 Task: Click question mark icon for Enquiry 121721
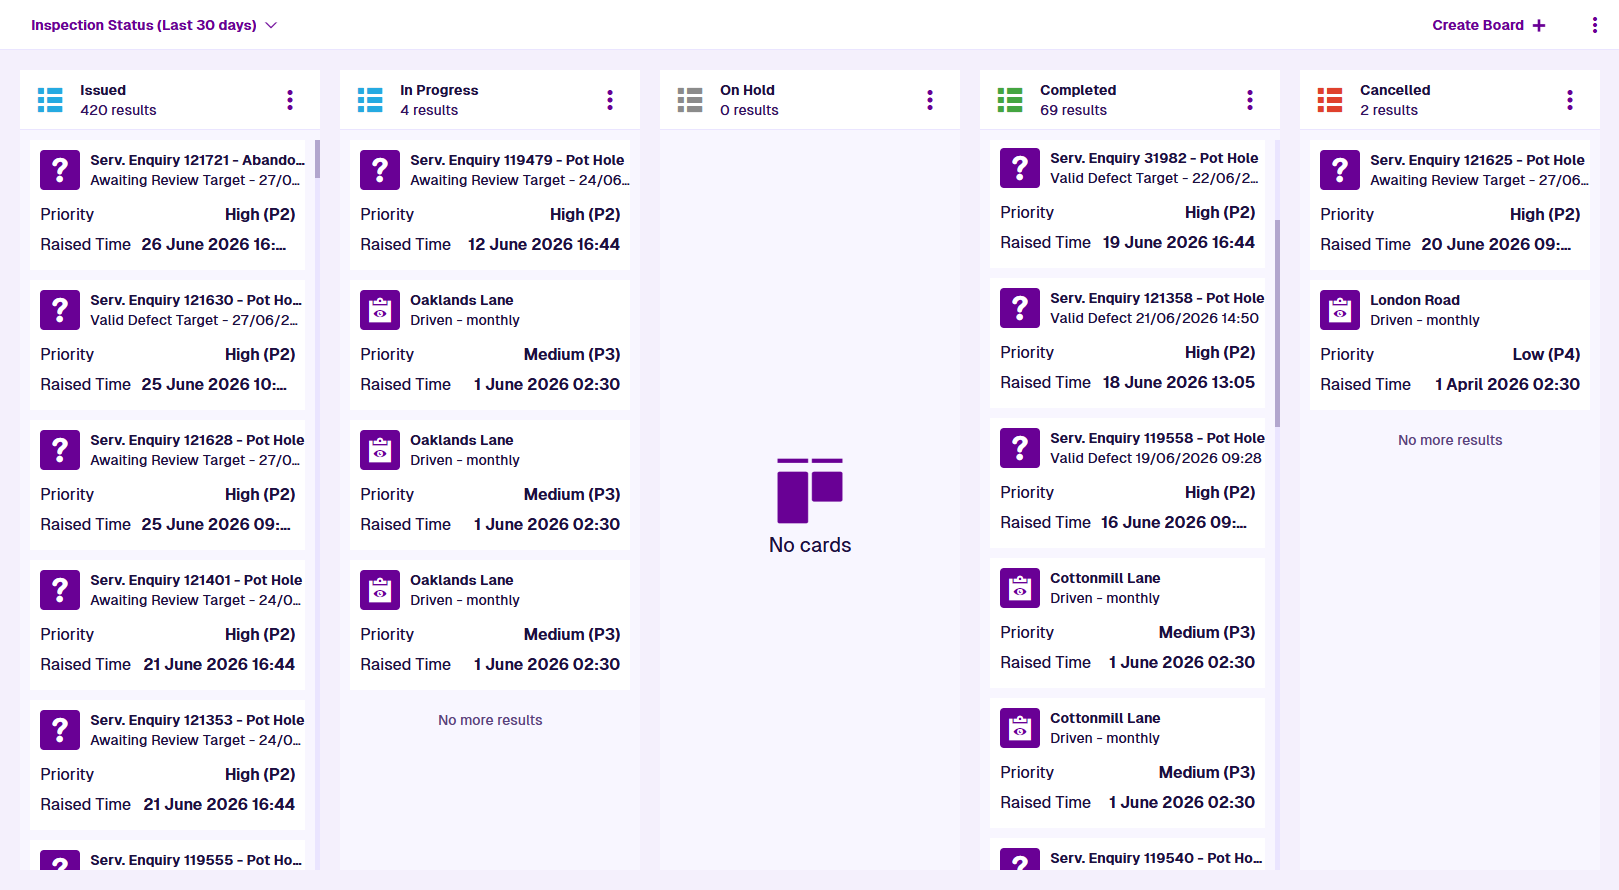(60, 170)
